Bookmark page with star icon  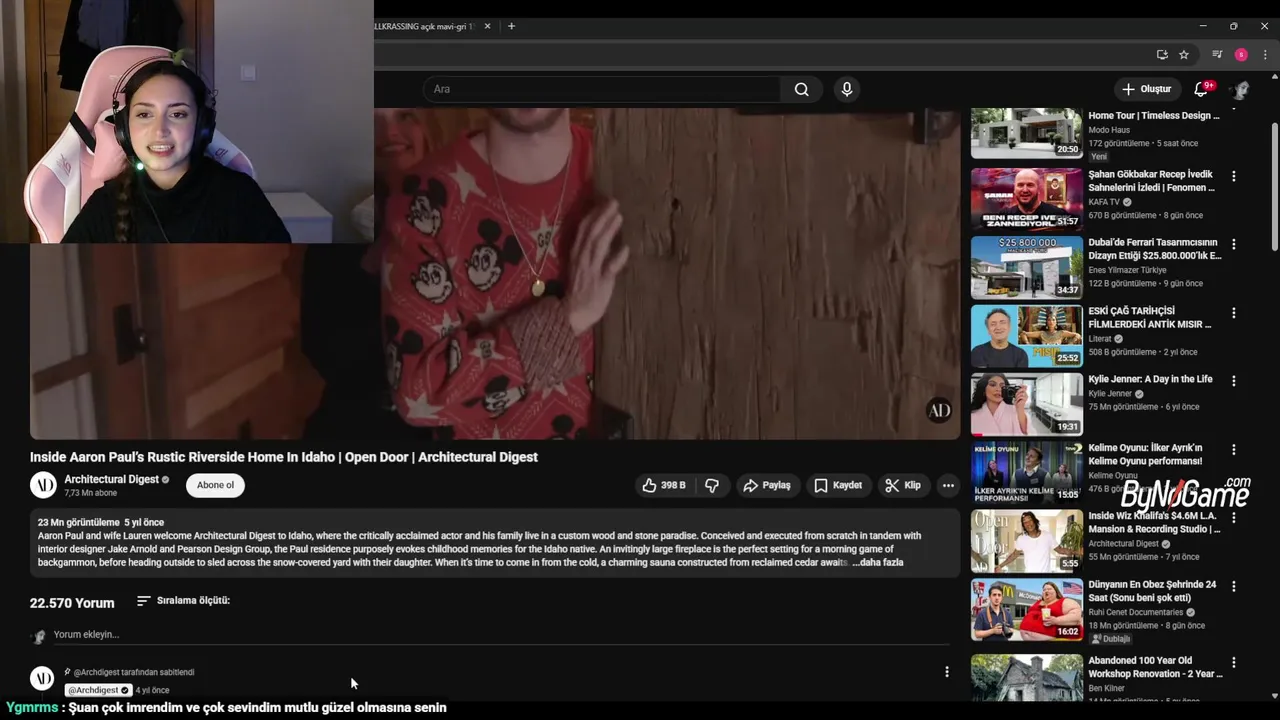pyautogui.click(x=1184, y=54)
